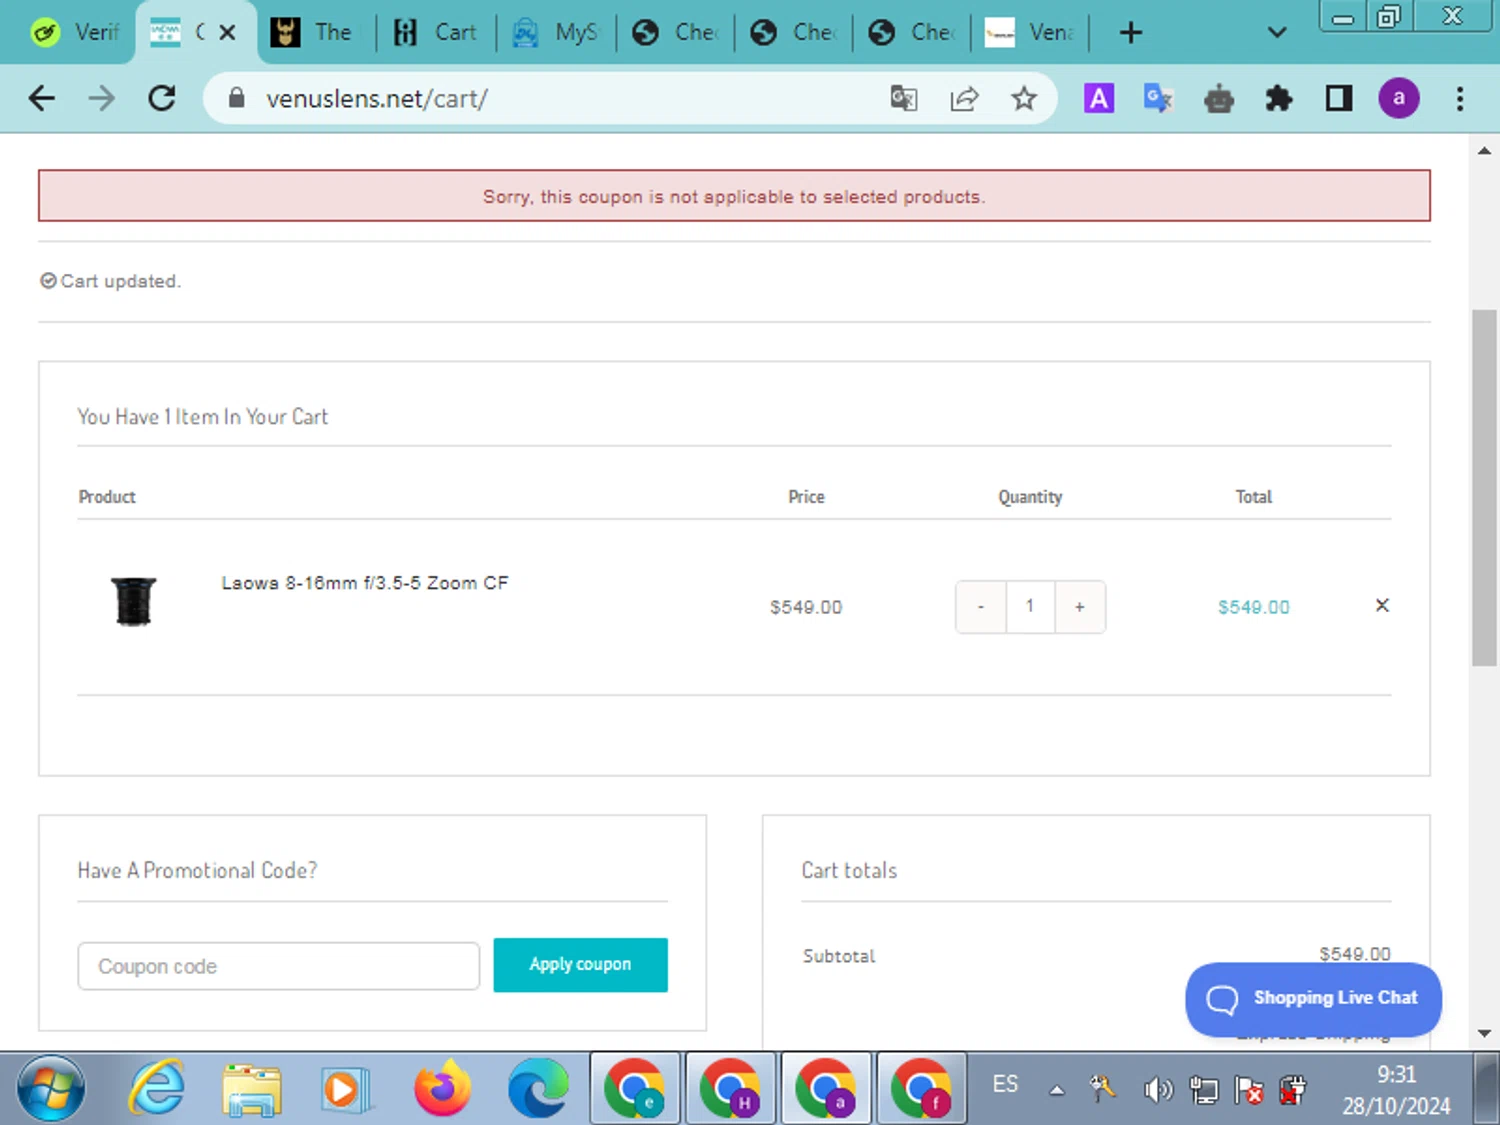Open the Chrome taskbar icon with badge 'e'

pyautogui.click(x=634, y=1088)
